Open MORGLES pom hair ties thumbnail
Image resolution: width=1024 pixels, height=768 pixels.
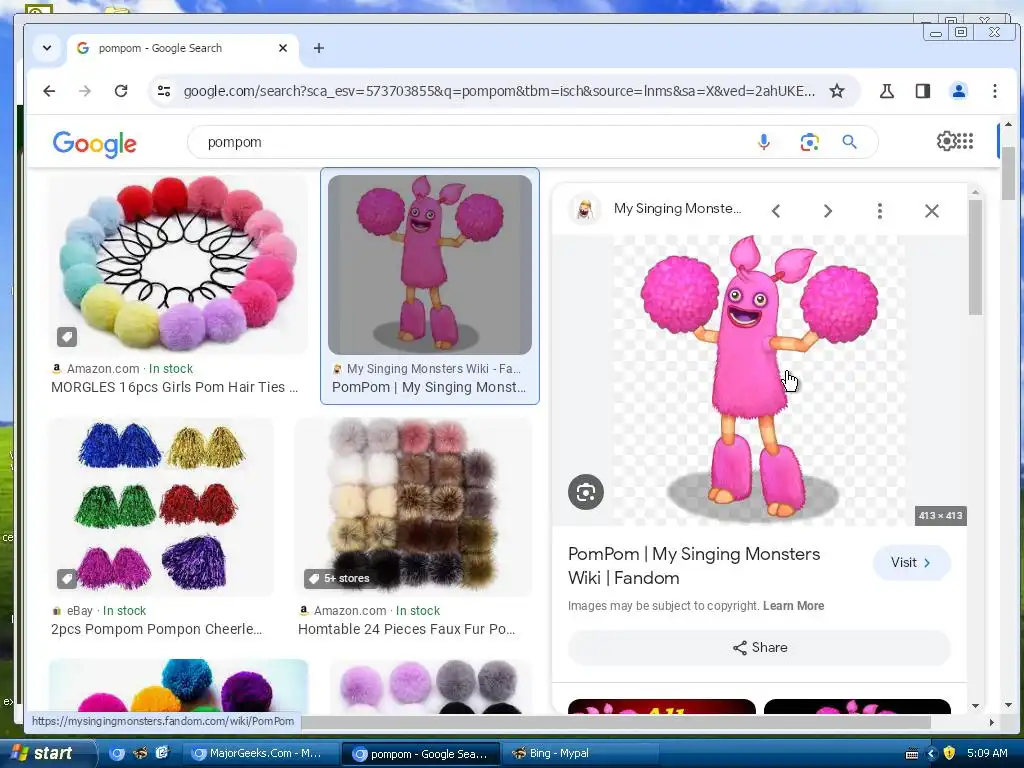178,264
